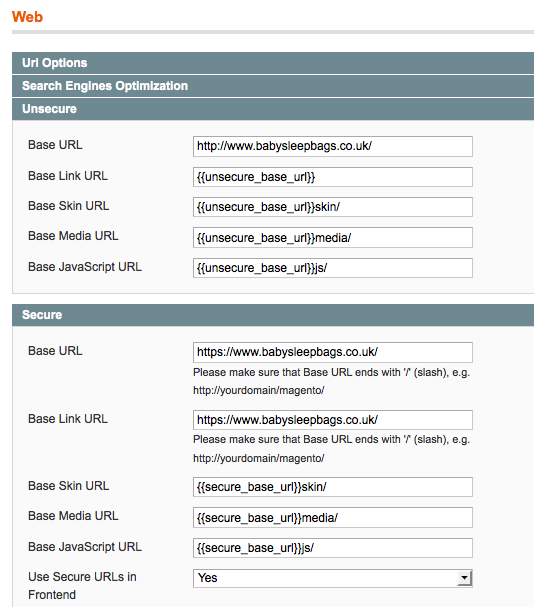Click the Secure 'Base Media URL' label
Screen dimensions: 534x607
pos(73,516)
